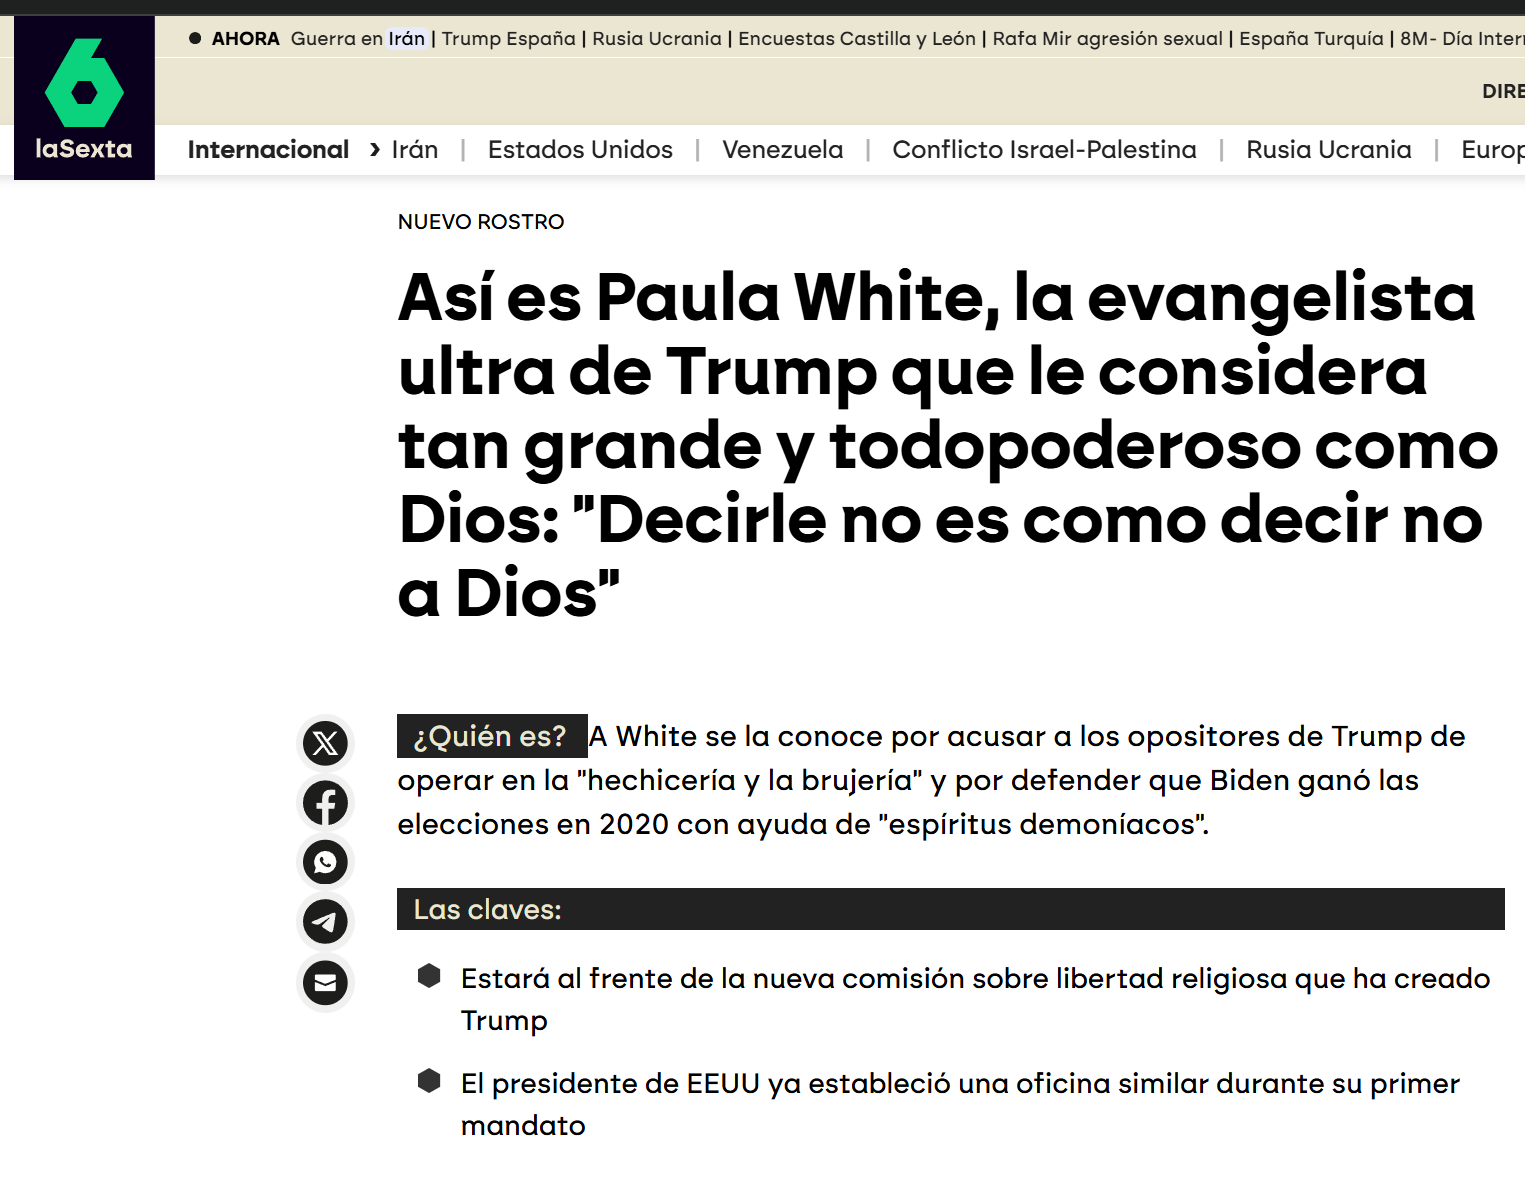
Task: Click España Turquía trending link
Action: point(1311,39)
